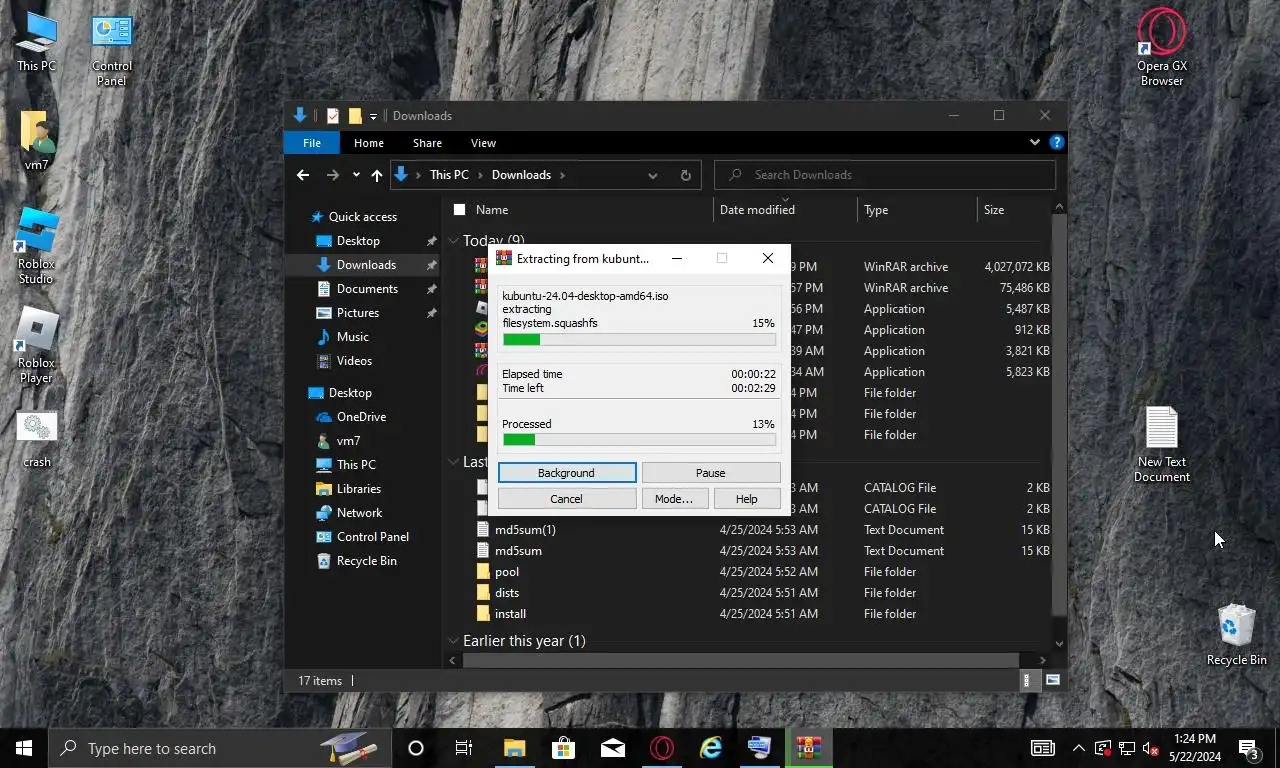
Task: Collapse Earlier this year (1) group
Action: point(453,641)
